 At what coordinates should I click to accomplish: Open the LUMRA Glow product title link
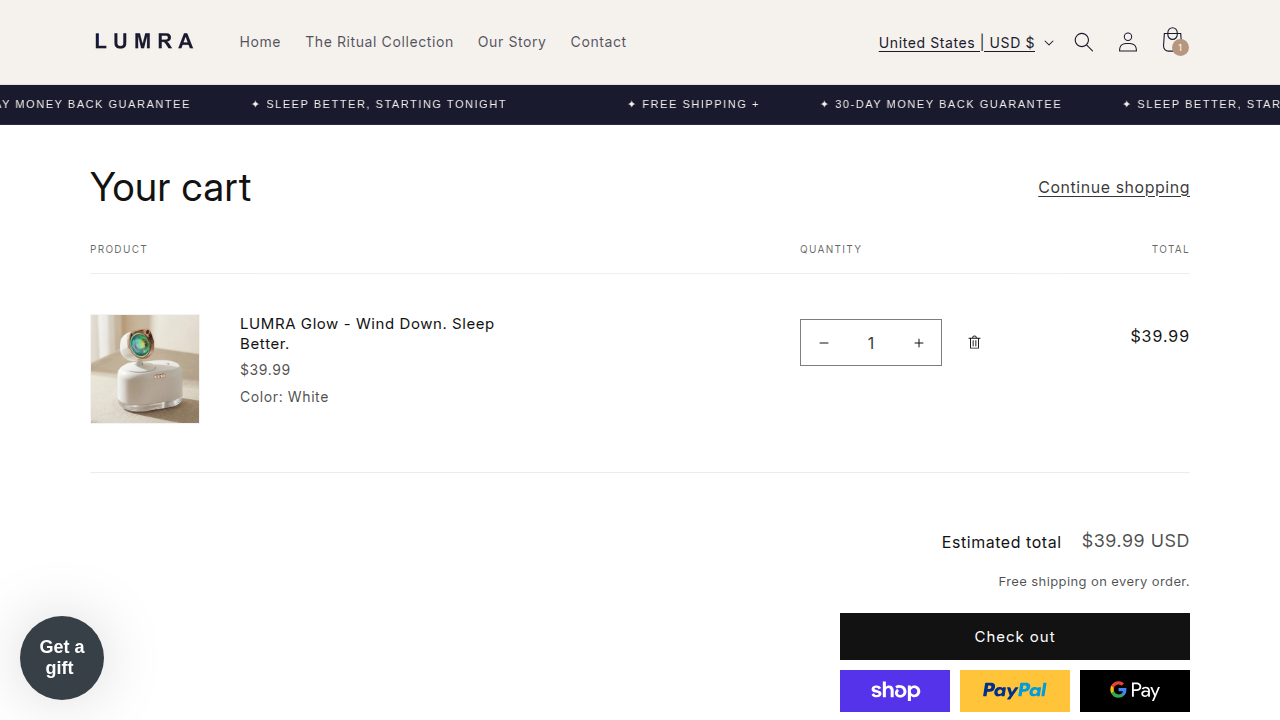367,333
